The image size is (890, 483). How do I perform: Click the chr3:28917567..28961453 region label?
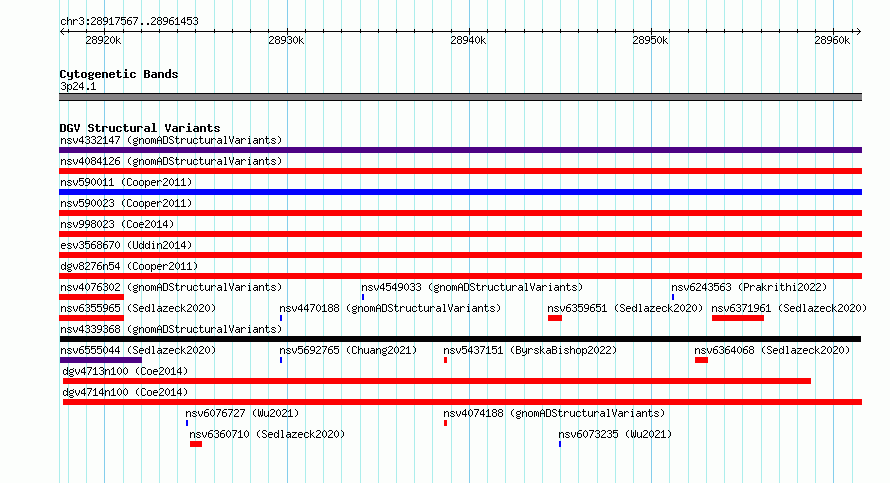pyautogui.click(x=129, y=21)
